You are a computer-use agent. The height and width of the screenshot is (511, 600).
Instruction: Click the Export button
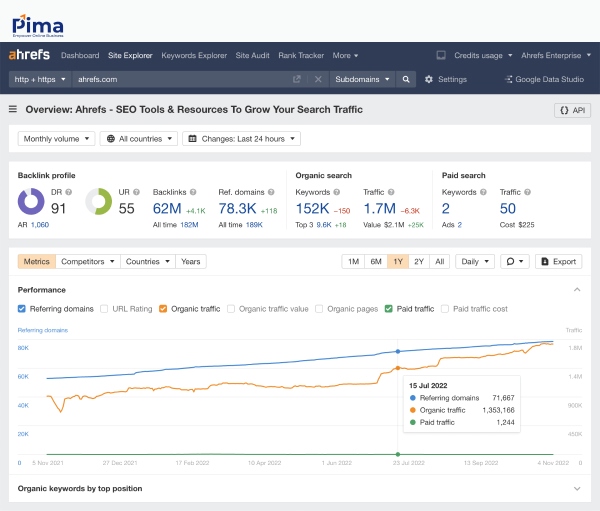558,261
